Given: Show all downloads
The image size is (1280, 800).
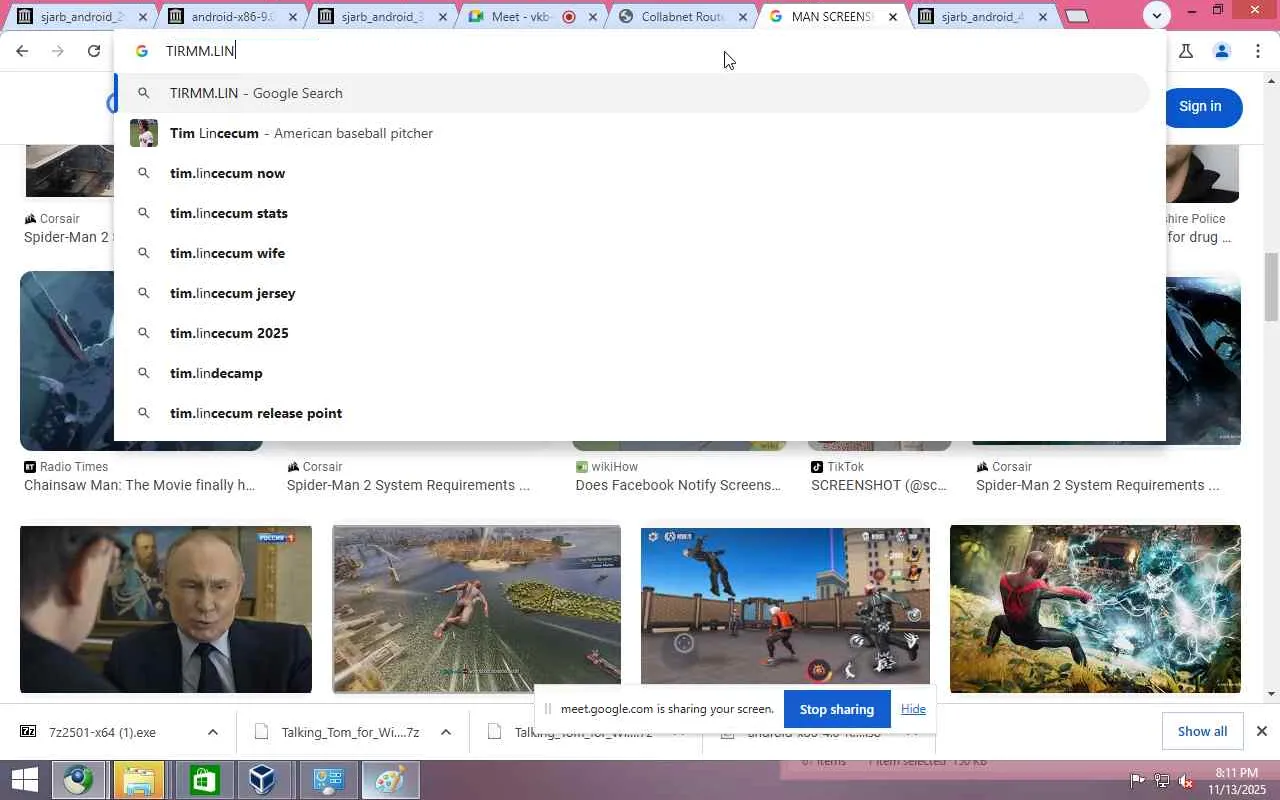Looking at the screenshot, I should point(1202,731).
